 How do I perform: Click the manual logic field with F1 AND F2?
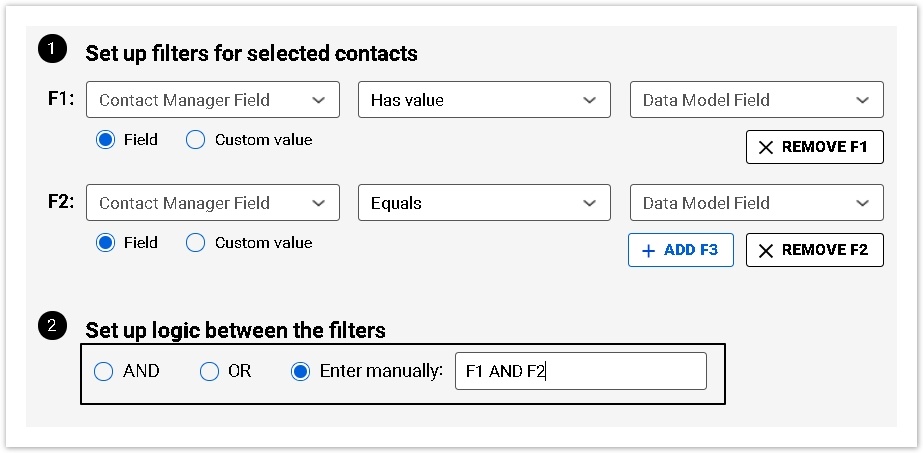580,371
